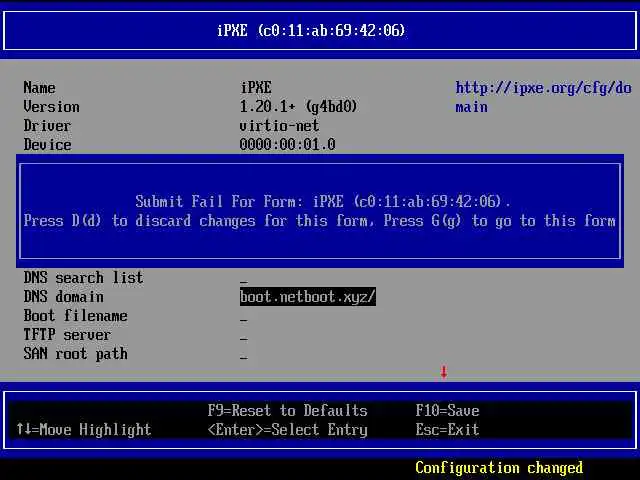Click the Submit Fail For Form message

coord(322,202)
